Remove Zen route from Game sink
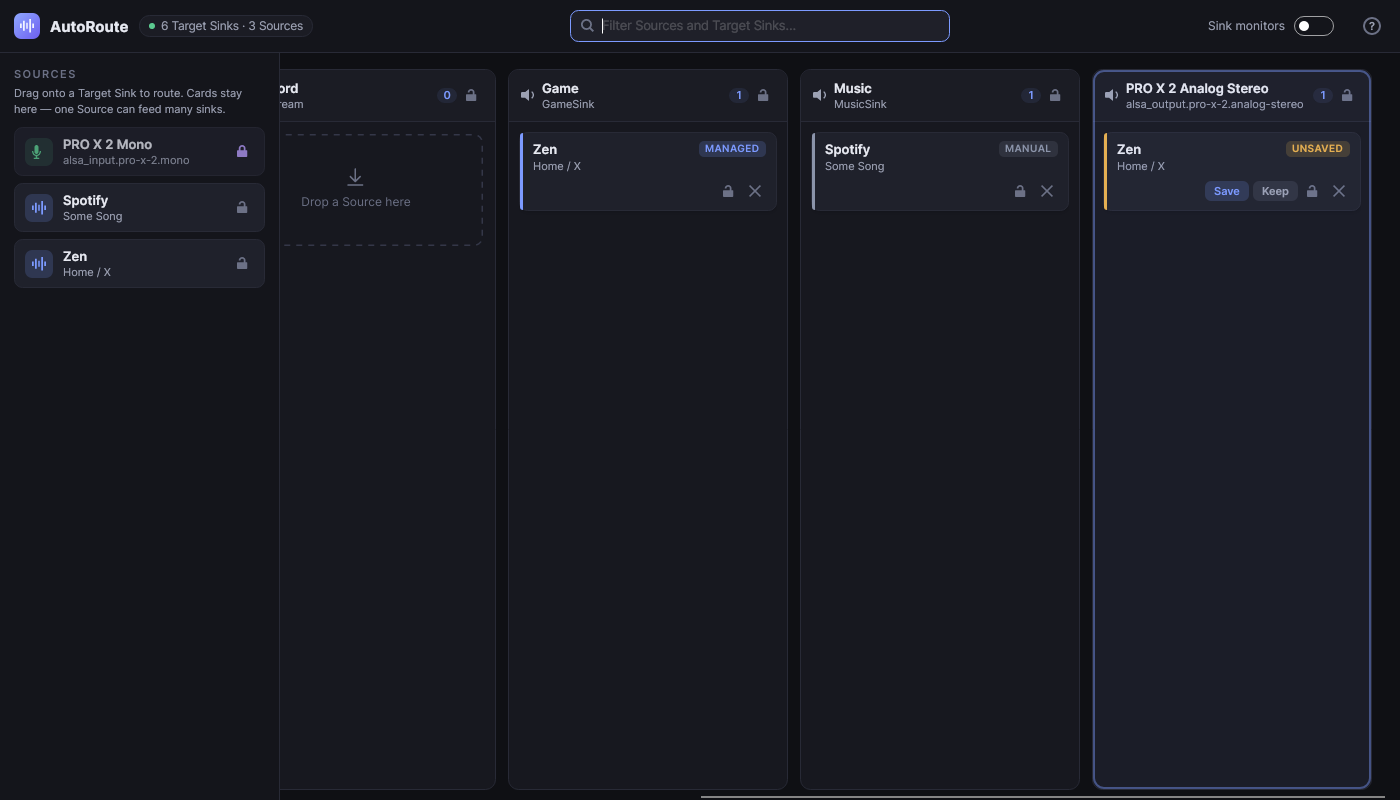The height and width of the screenshot is (800, 1400). (x=755, y=191)
